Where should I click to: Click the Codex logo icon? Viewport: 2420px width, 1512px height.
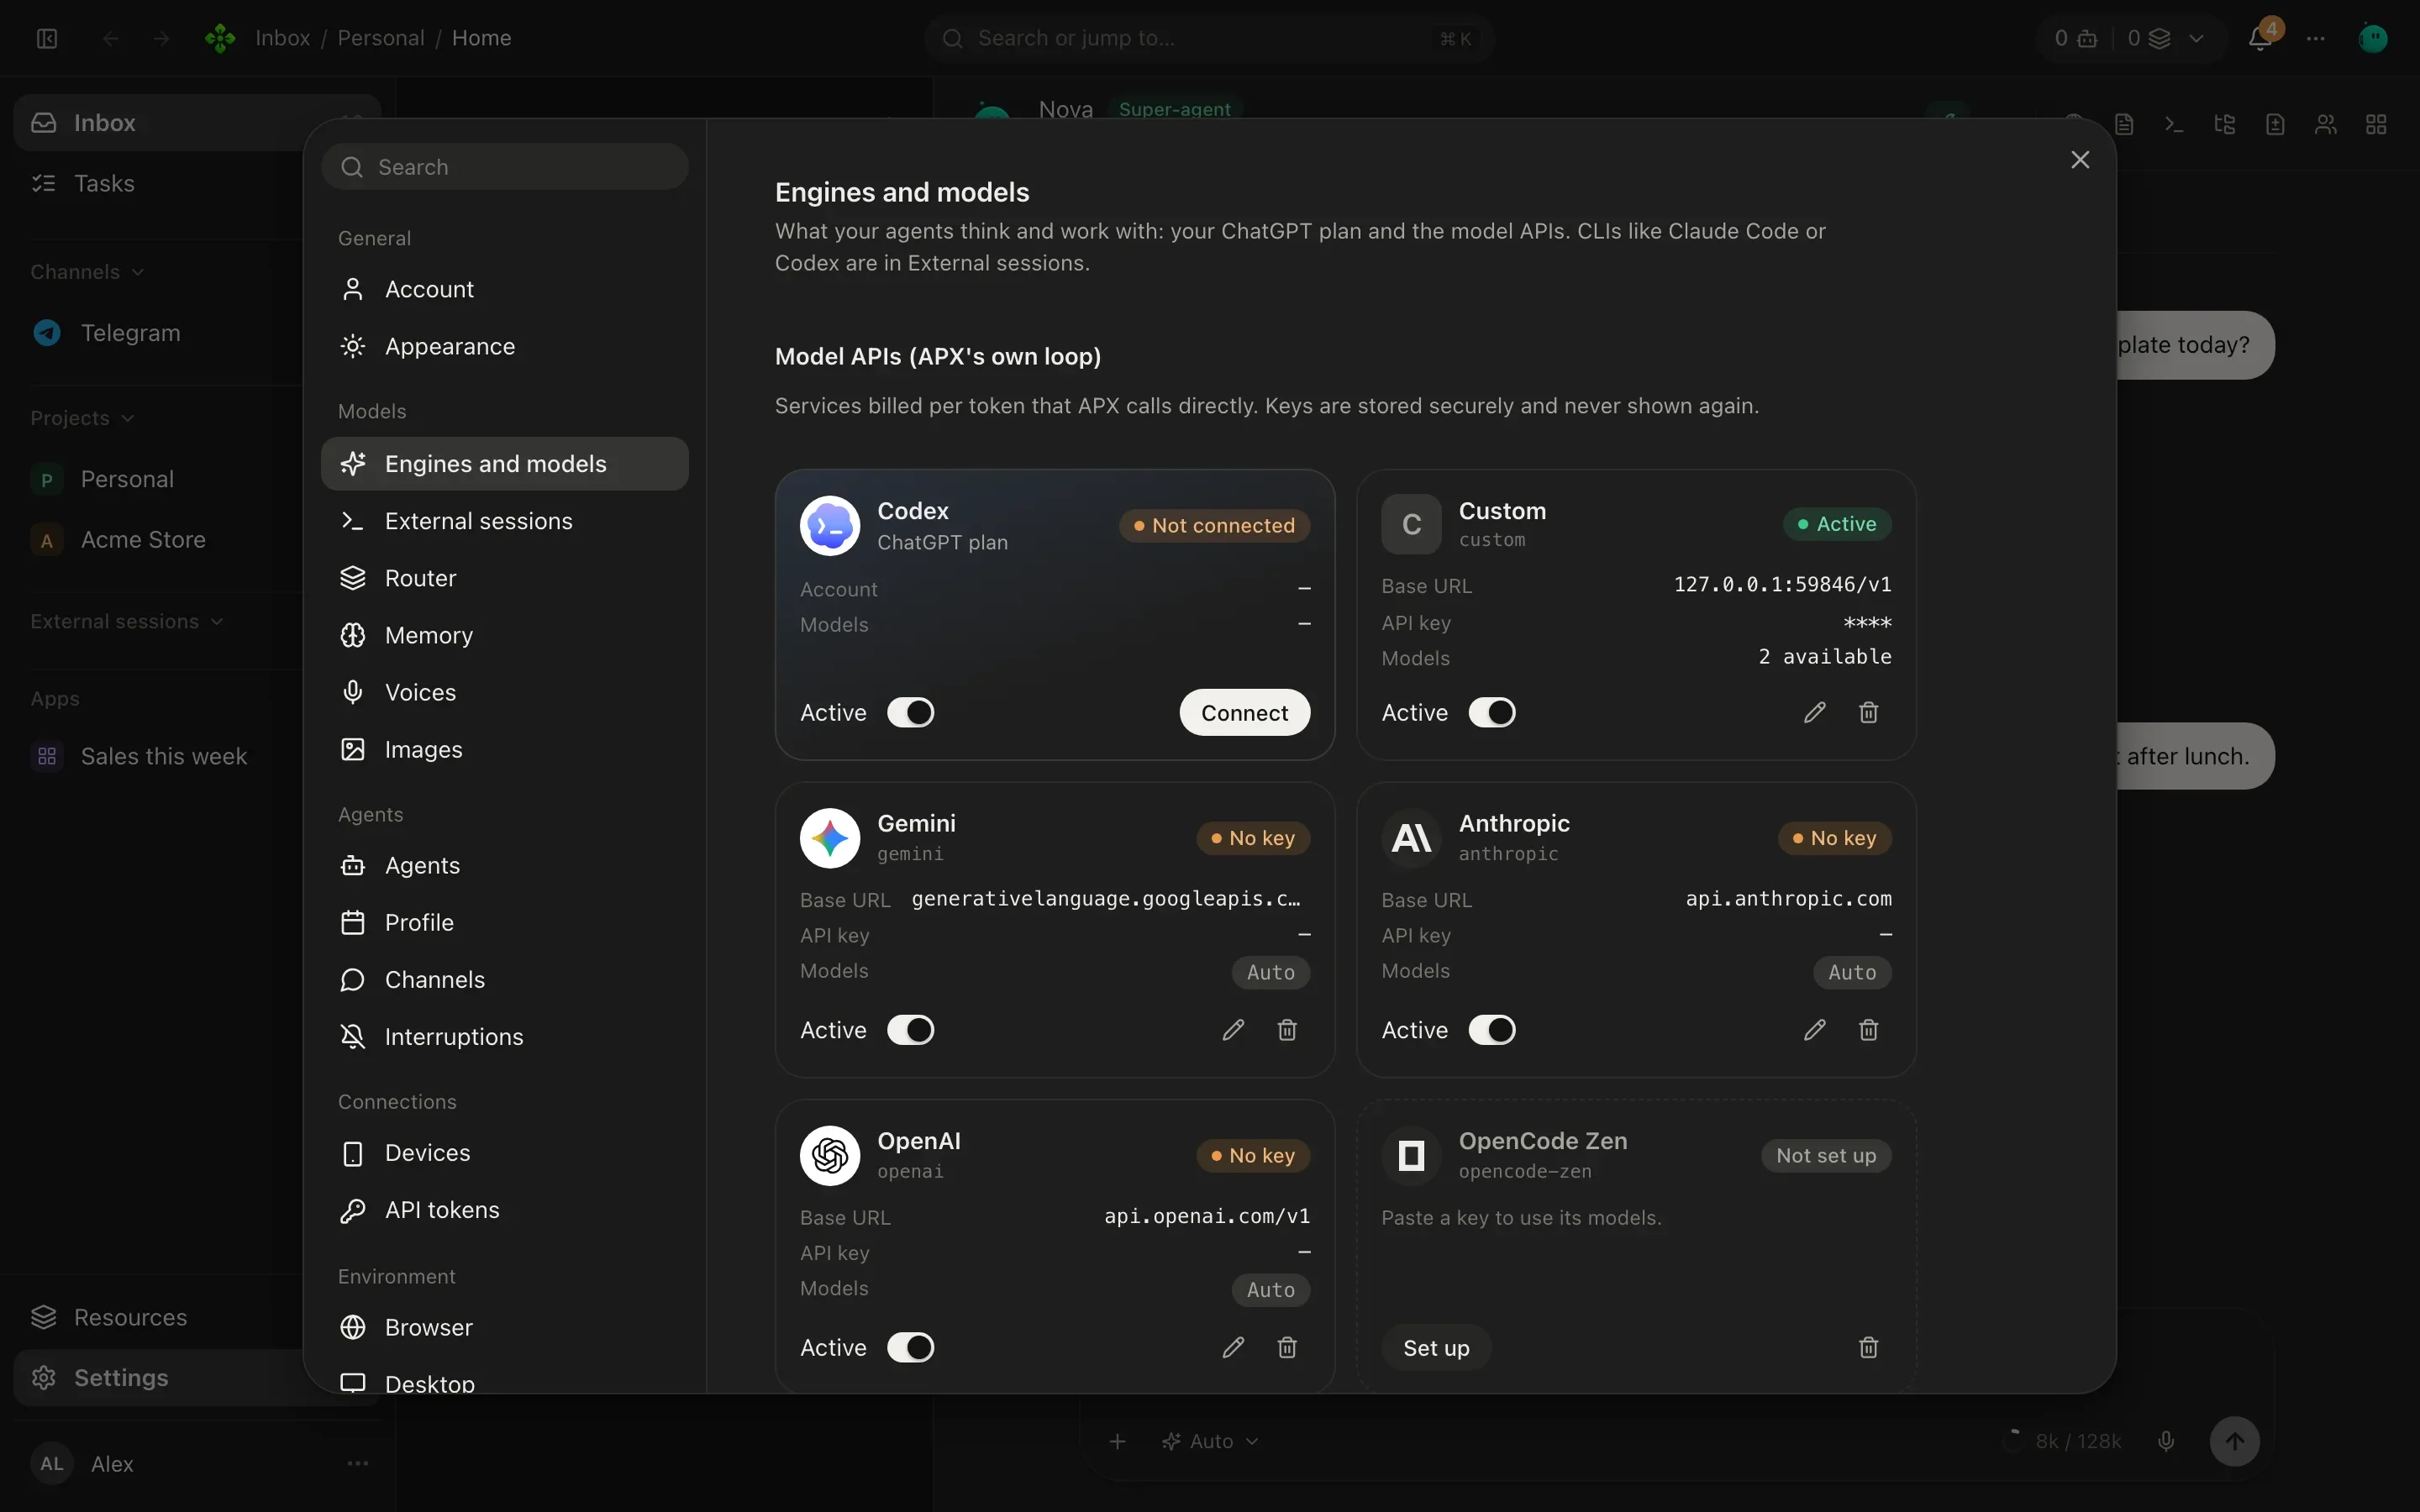830,525
